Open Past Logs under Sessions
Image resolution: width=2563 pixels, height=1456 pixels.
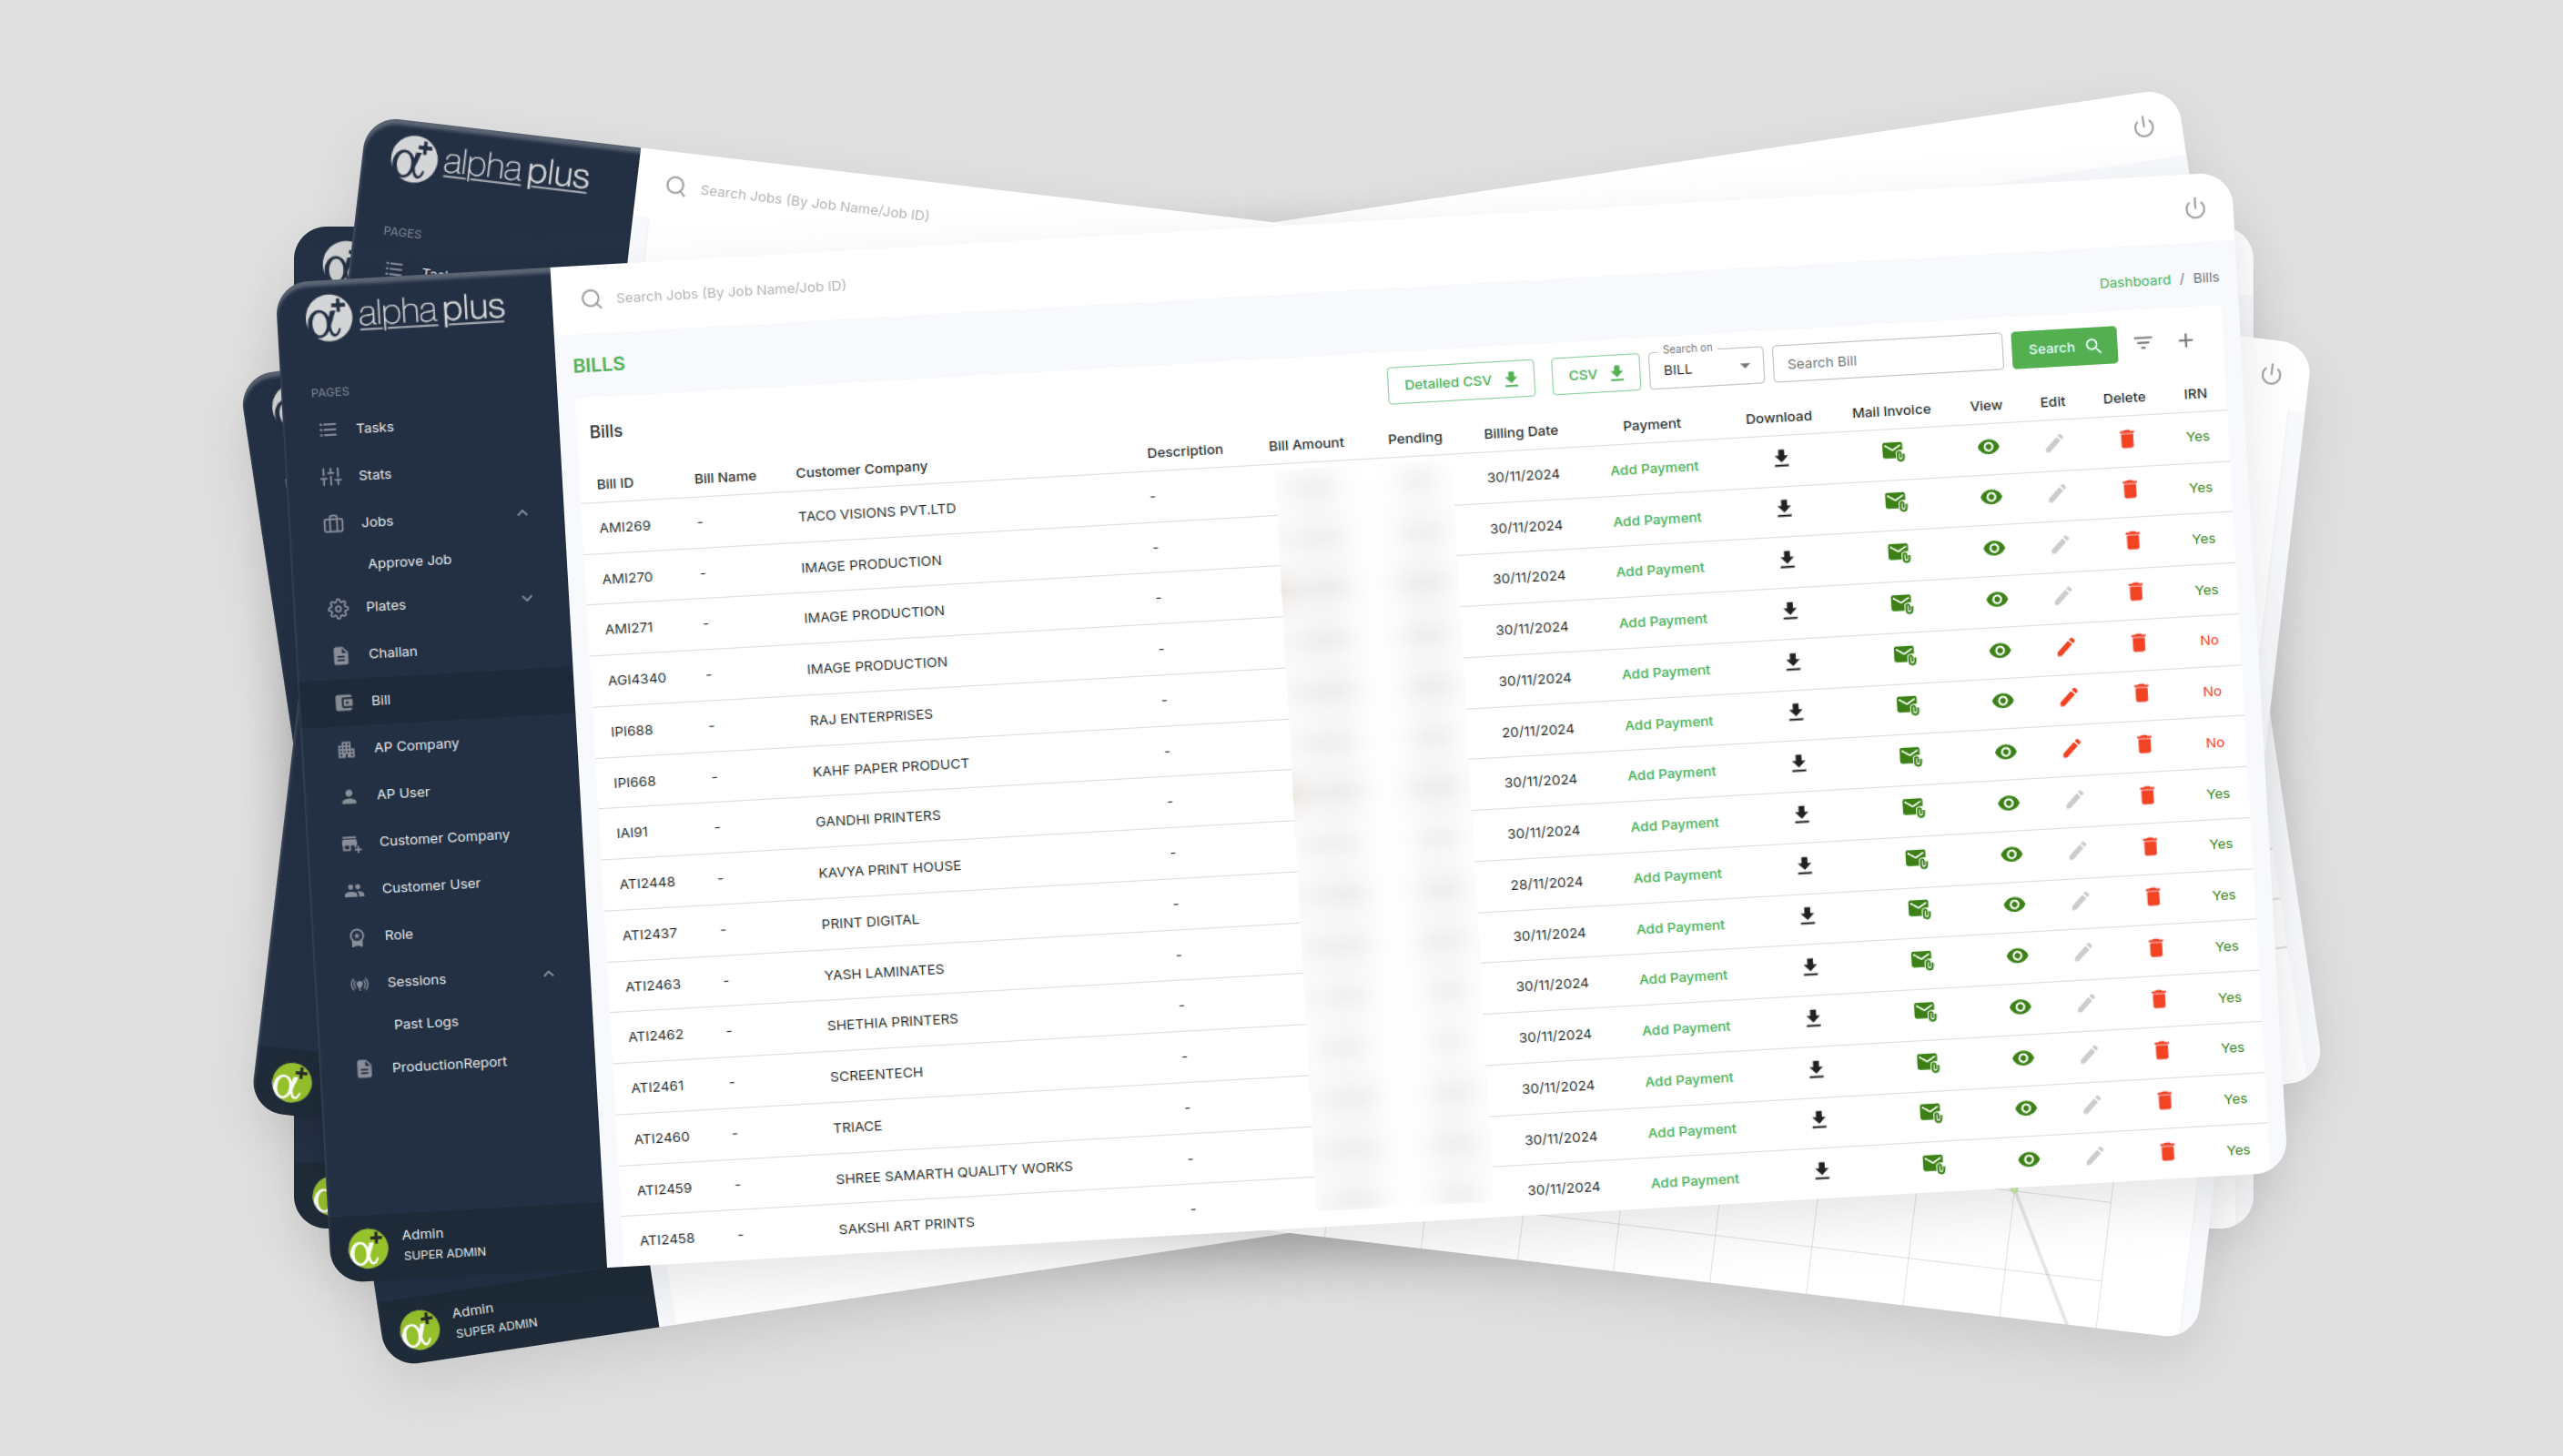tap(426, 1023)
